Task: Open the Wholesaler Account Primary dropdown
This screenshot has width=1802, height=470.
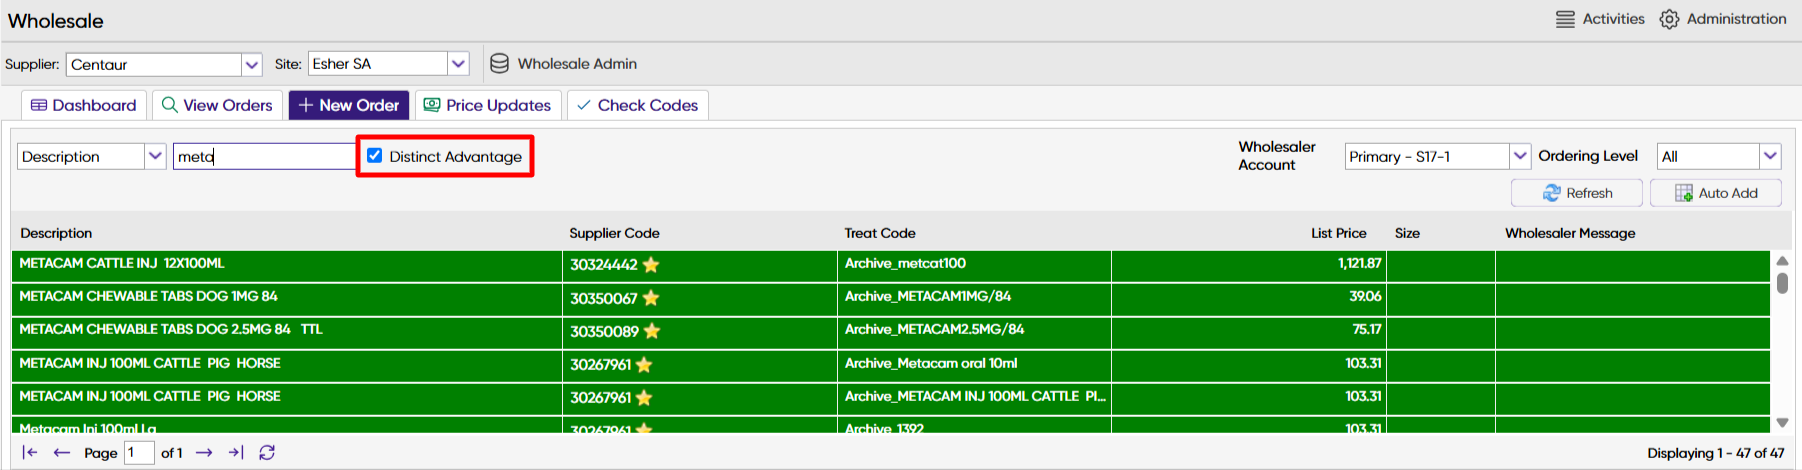Action: point(1520,156)
